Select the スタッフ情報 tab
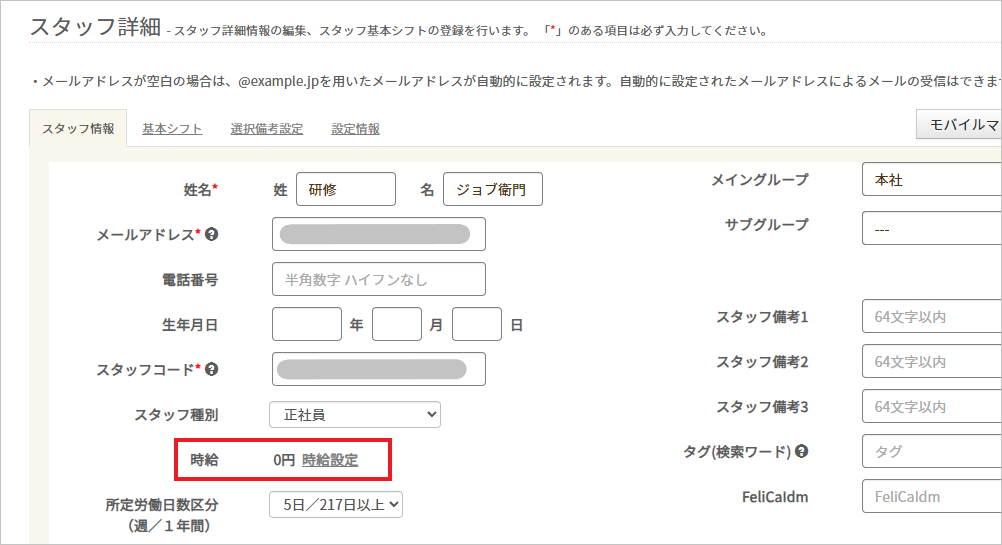The image size is (1002, 545). pyautogui.click(x=78, y=129)
